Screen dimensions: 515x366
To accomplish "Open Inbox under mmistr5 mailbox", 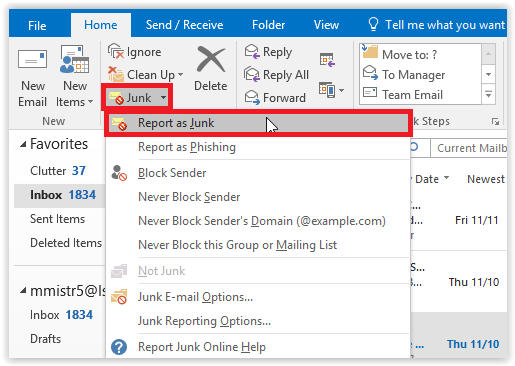I will 61,315.
